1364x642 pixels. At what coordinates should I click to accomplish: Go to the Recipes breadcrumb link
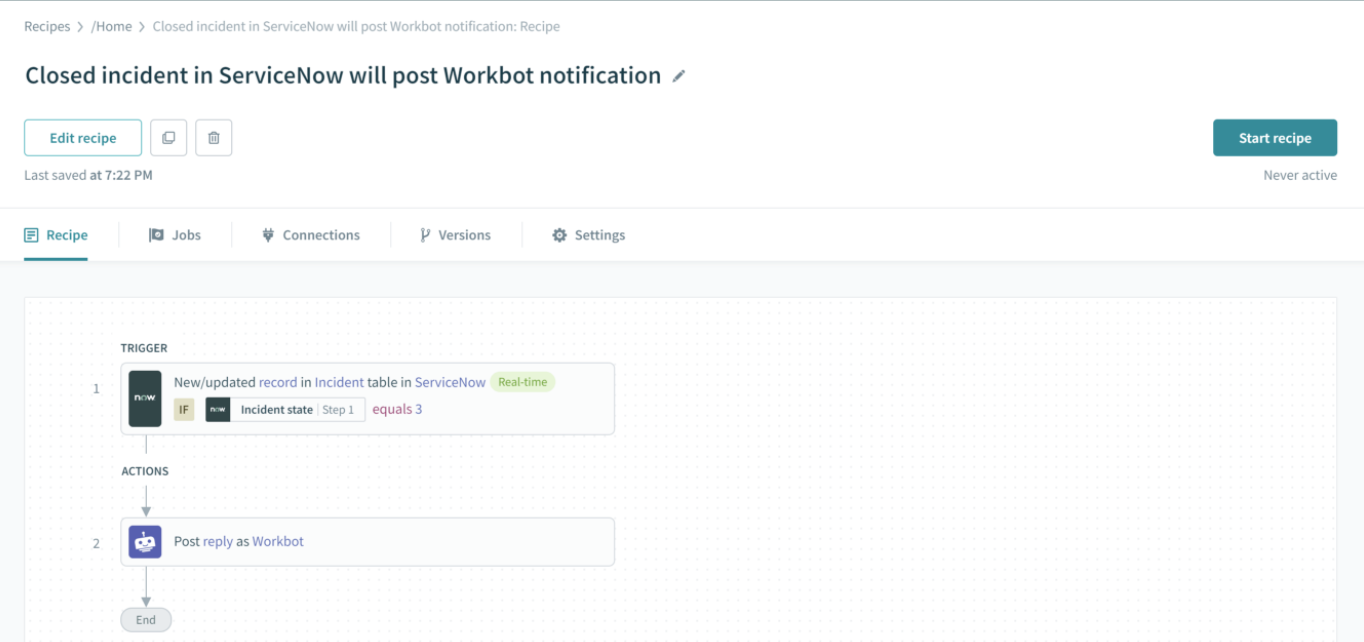pyautogui.click(x=46, y=26)
